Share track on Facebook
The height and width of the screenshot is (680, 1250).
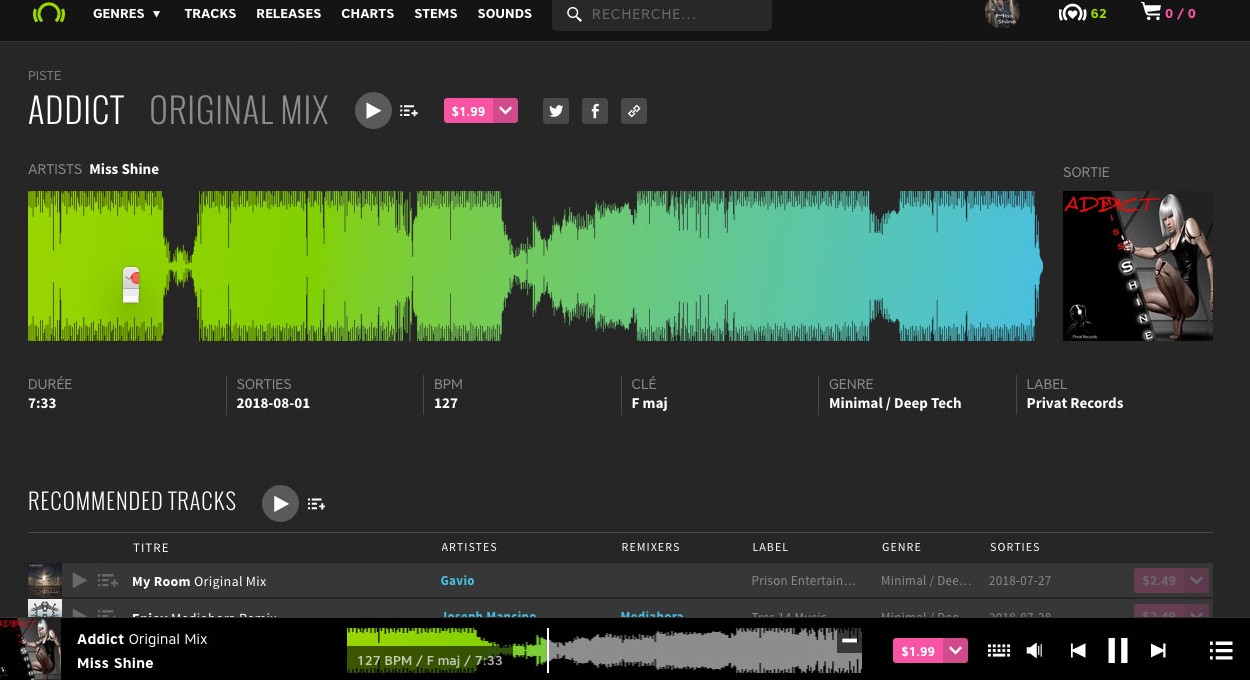[595, 111]
